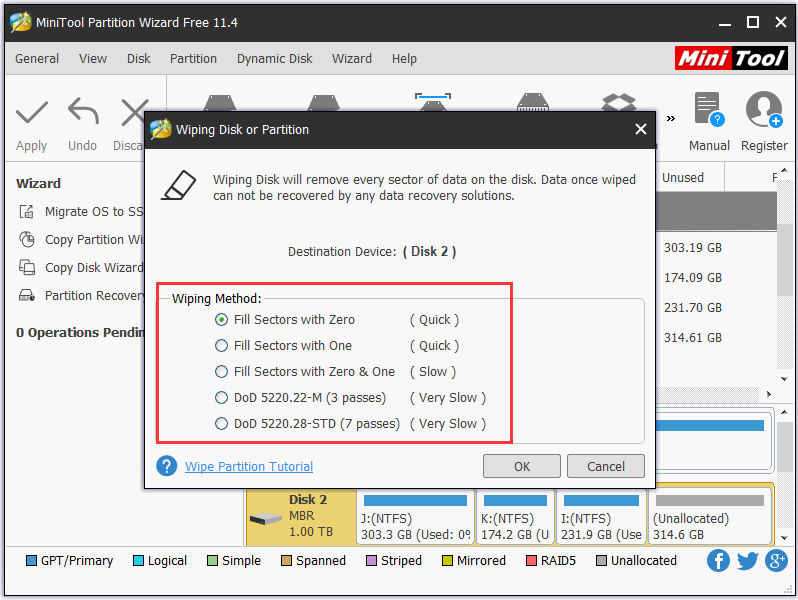Click the Logical cyan legend swatch
Viewport: 798px width, 600px height.
138,560
